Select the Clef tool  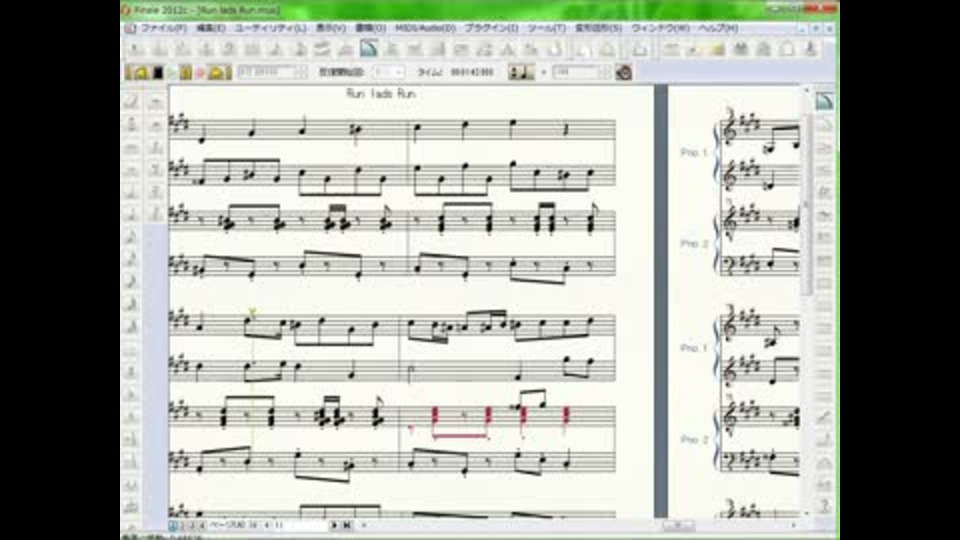pos(229,49)
